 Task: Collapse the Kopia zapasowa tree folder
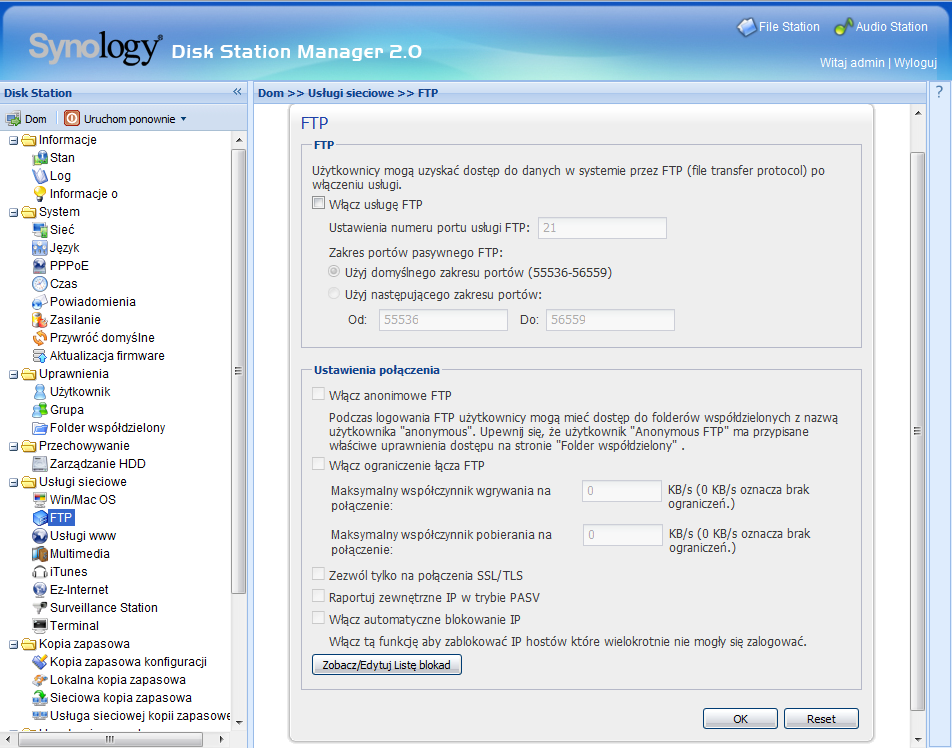click(13, 645)
